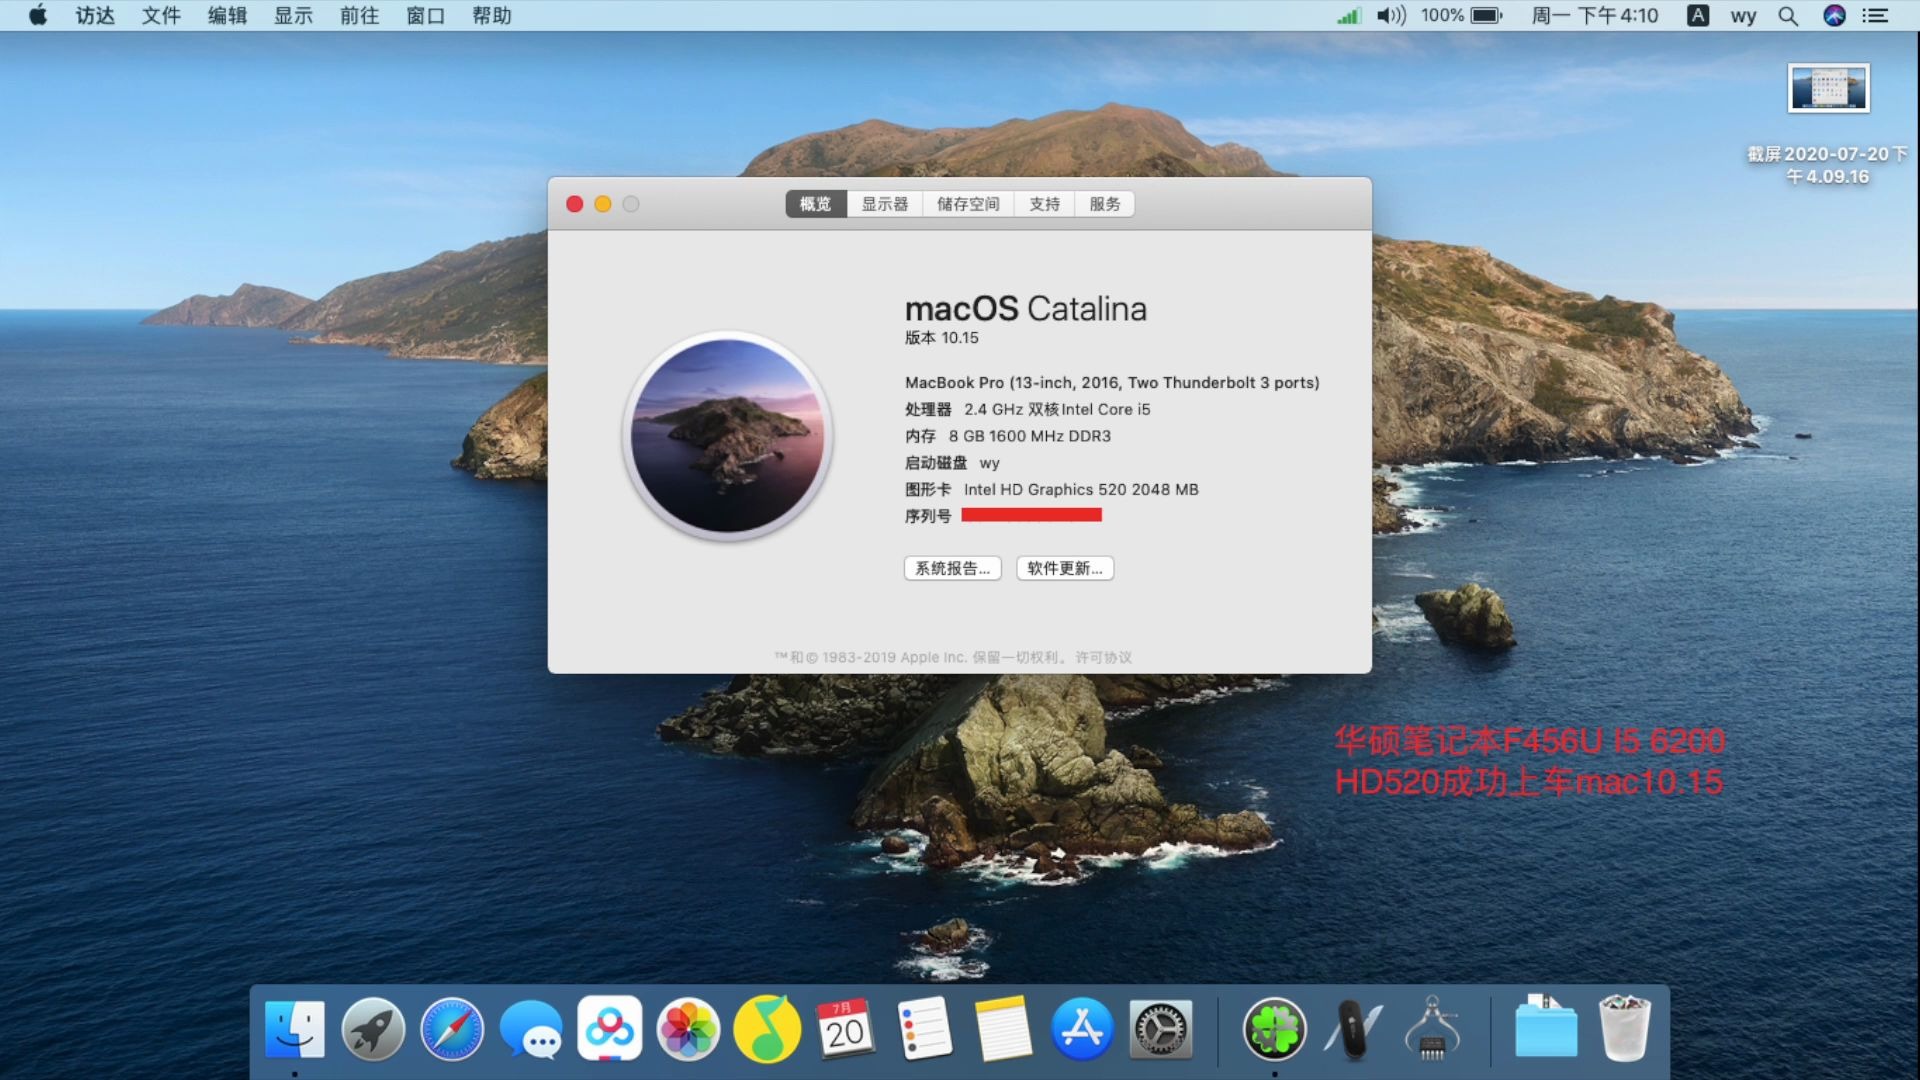Open the 编辑 menu
The height and width of the screenshot is (1080, 1920).
pos(227,15)
